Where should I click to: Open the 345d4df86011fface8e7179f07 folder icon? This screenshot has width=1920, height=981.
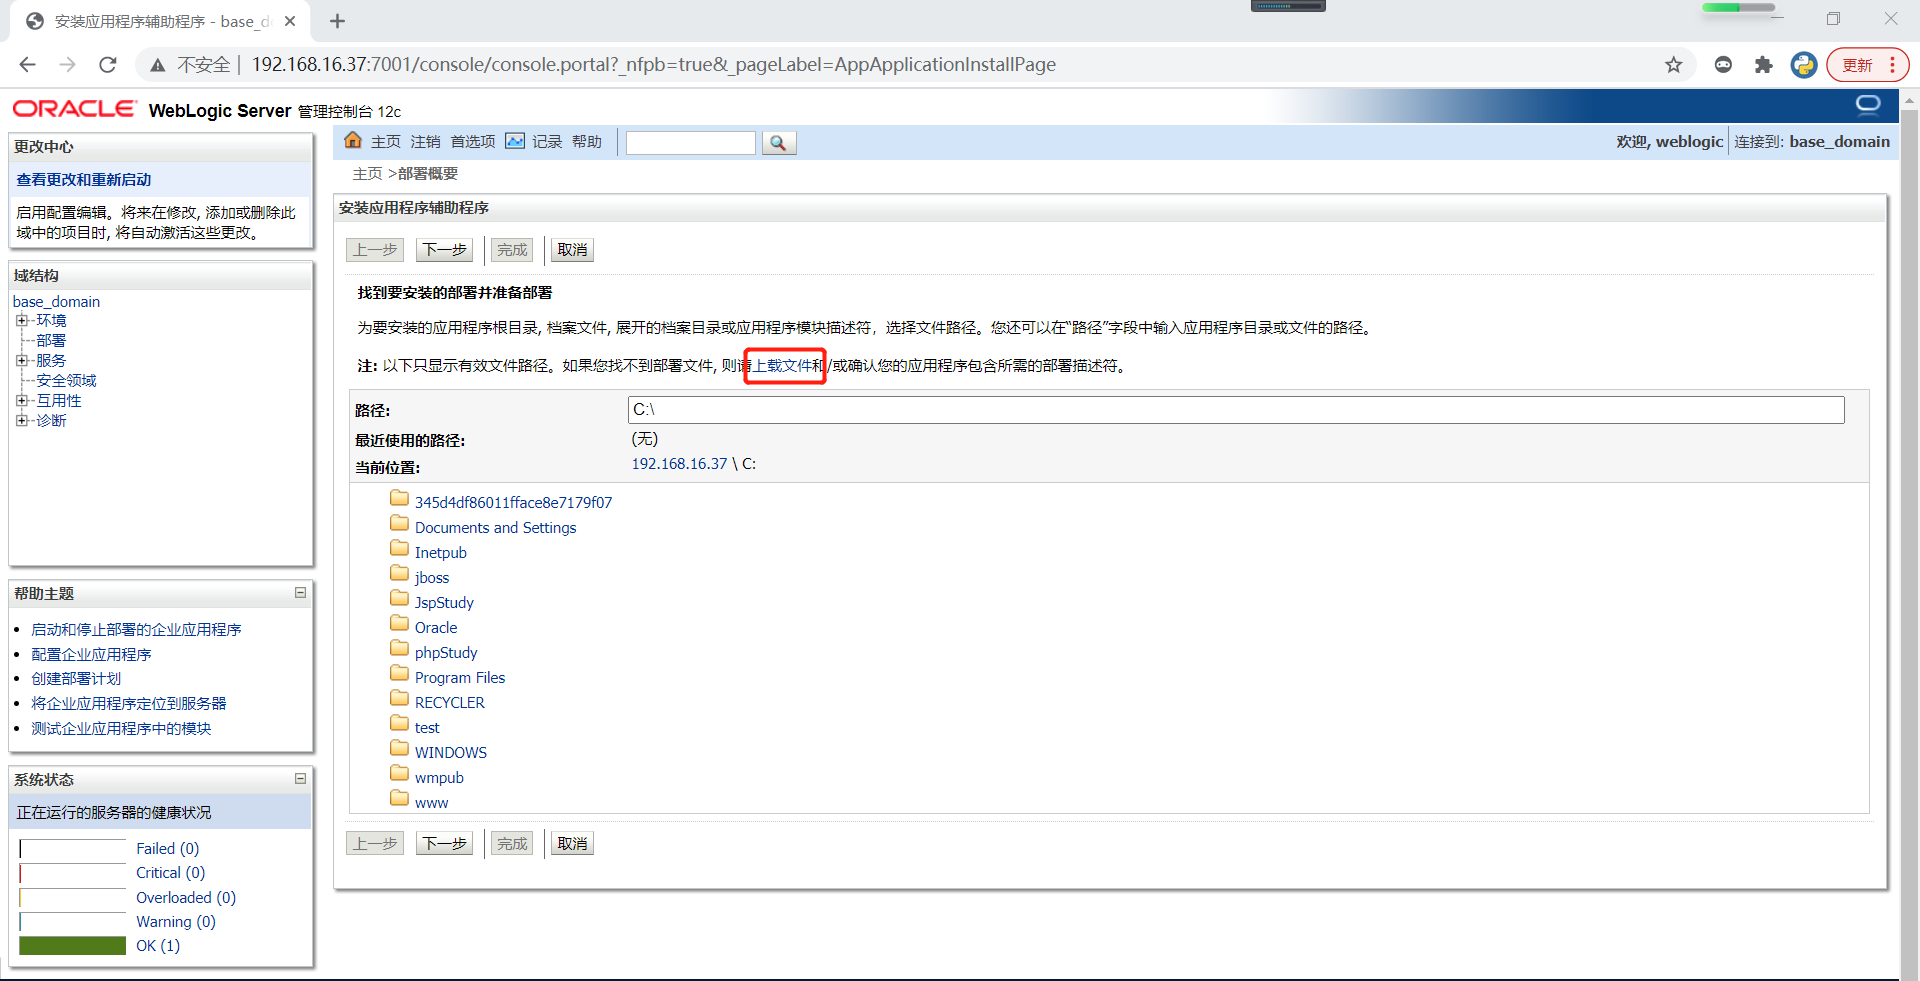click(x=400, y=498)
